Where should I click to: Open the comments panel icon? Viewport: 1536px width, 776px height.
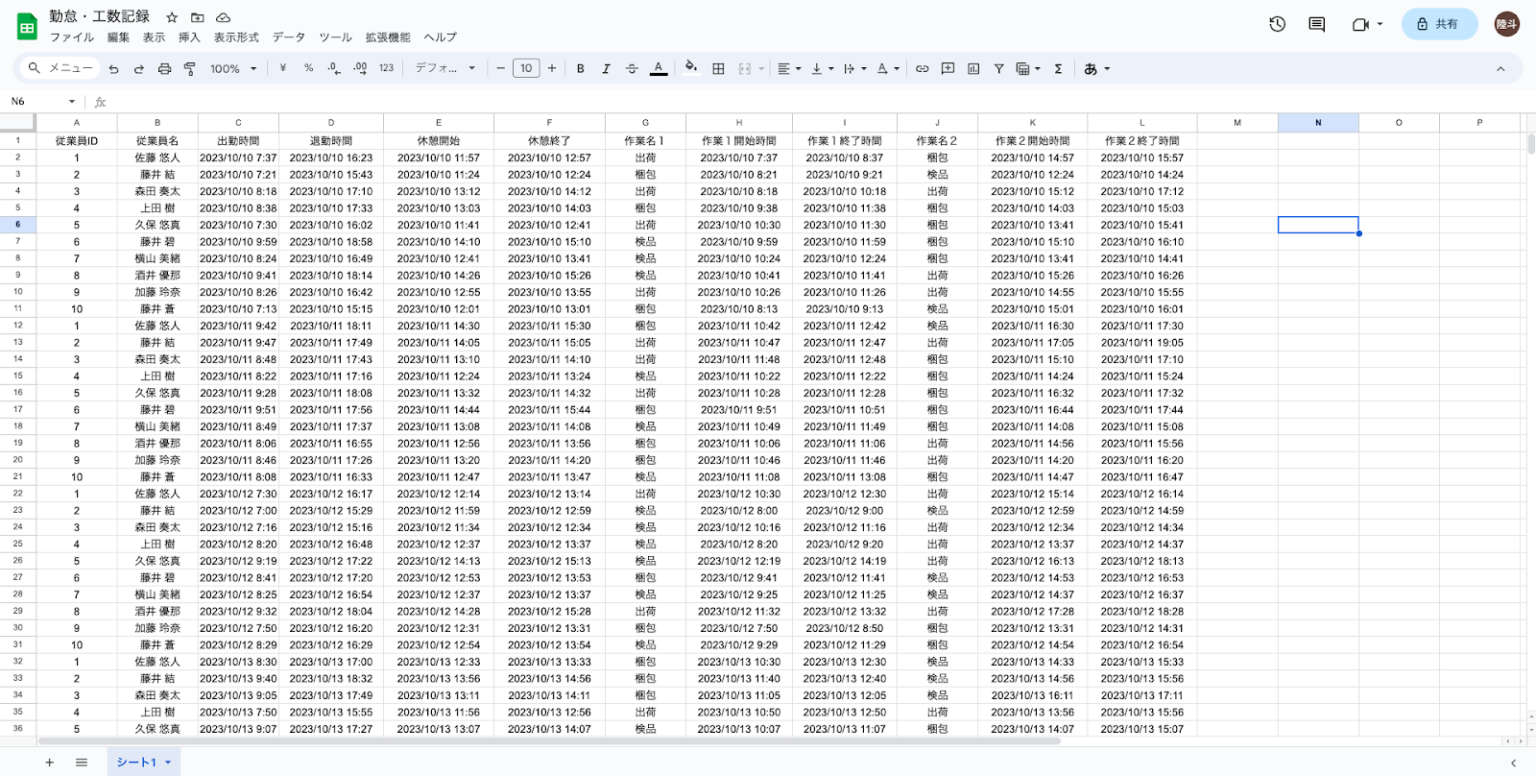pyautogui.click(x=1317, y=24)
